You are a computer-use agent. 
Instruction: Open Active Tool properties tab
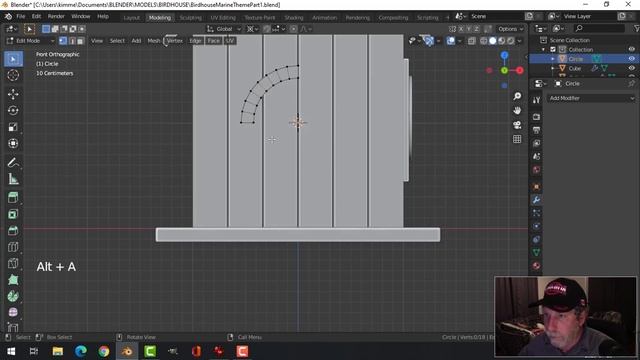[x=536, y=100]
